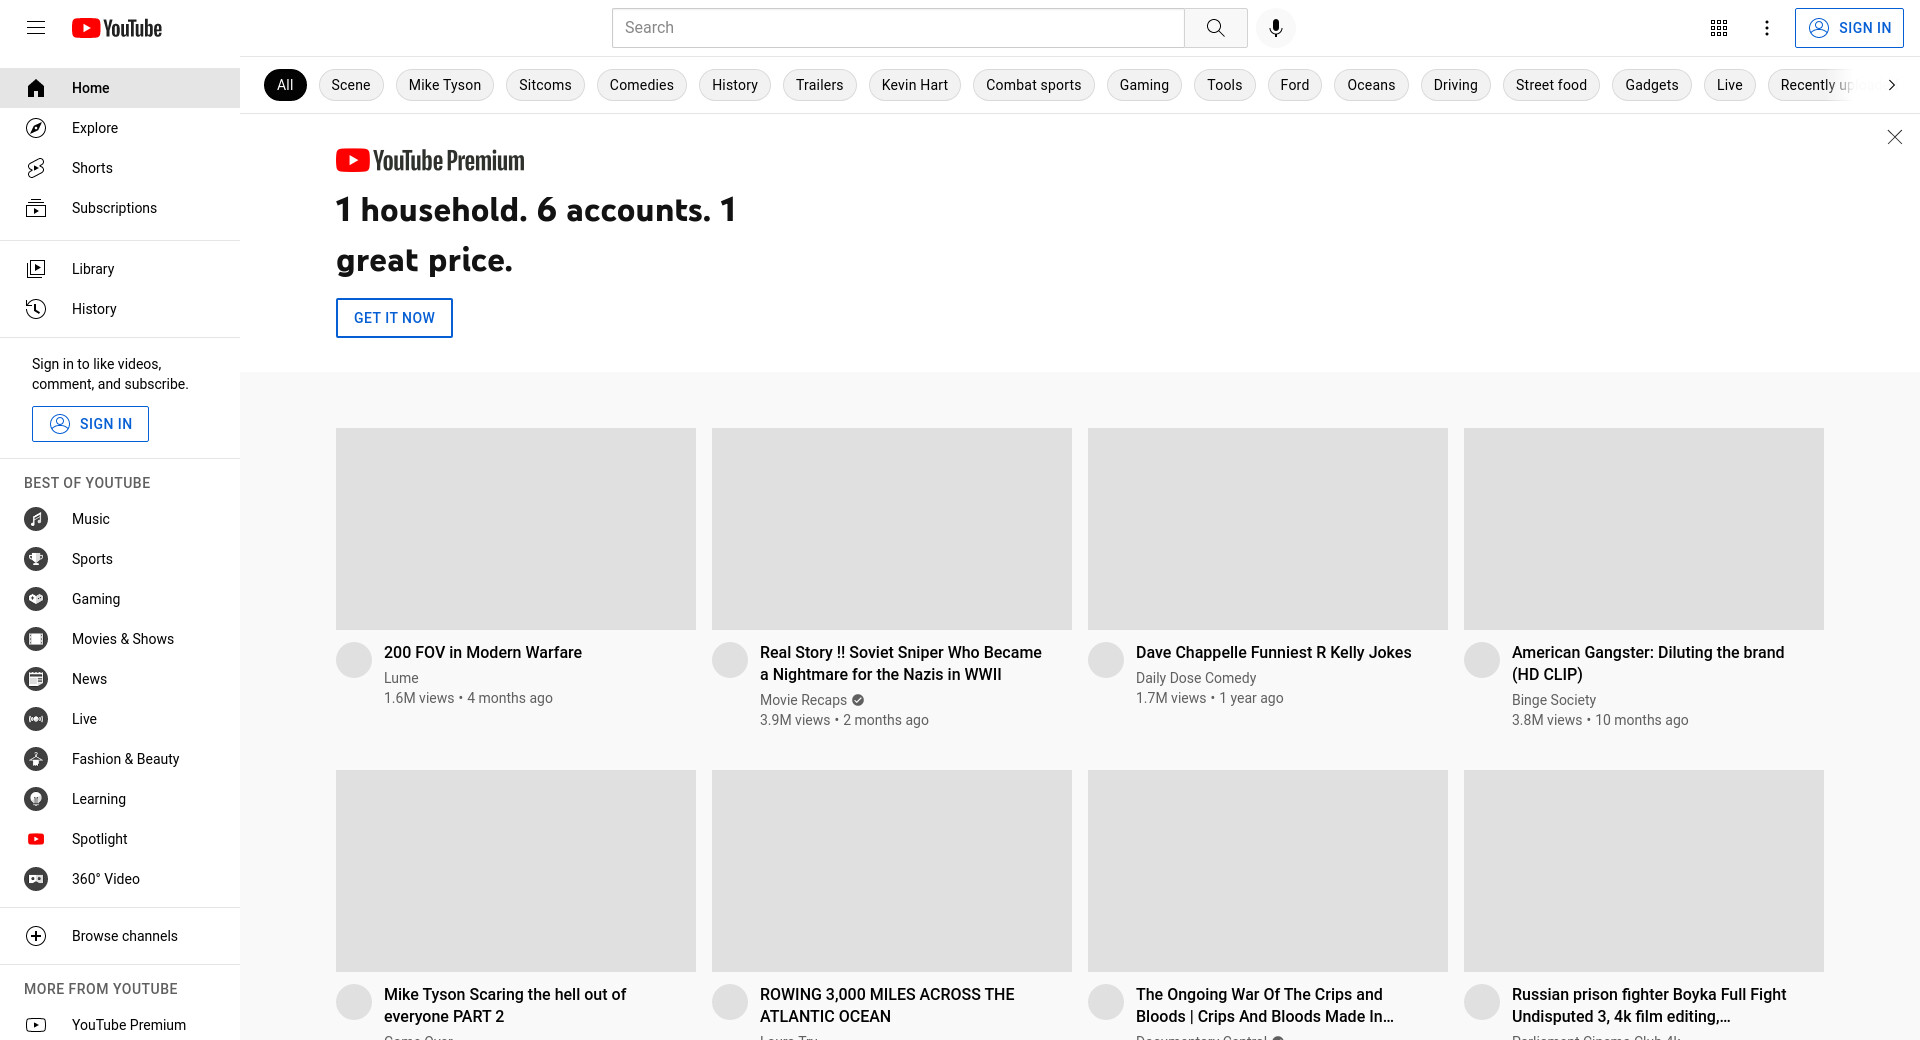Click the GET IT NOW button
The width and height of the screenshot is (1920, 1040).
click(x=394, y=318)
